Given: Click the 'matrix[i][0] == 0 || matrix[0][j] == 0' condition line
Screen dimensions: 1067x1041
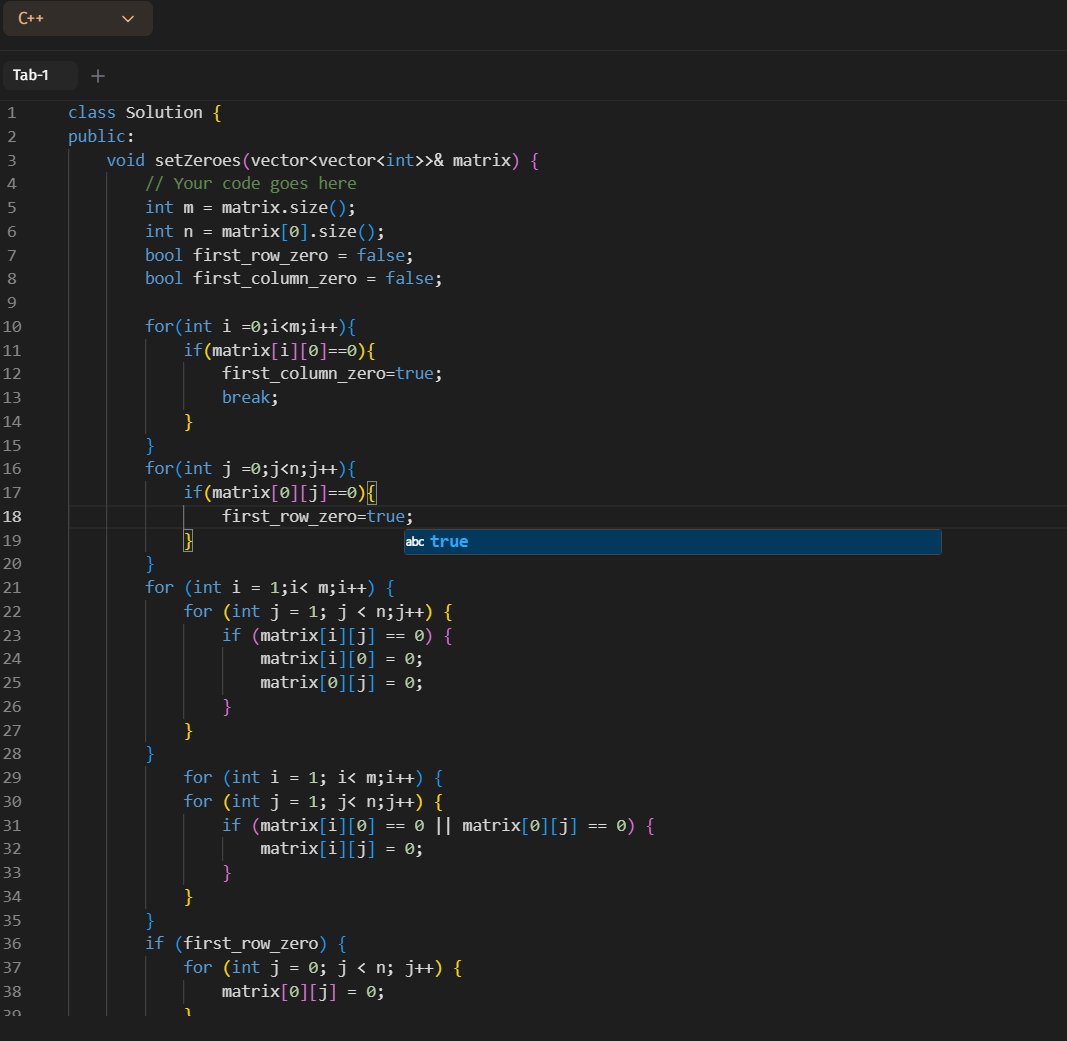Looking at the screenshot, I should 438,825.
